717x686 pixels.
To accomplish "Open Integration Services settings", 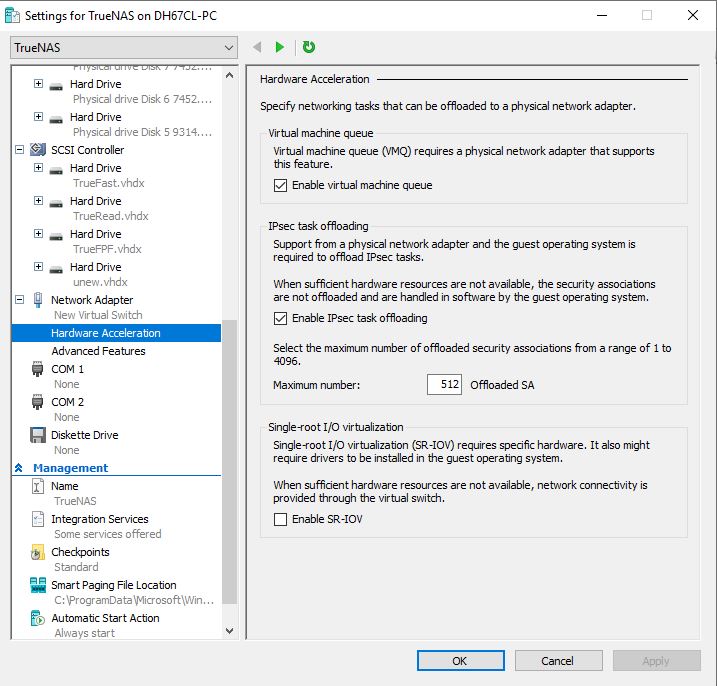I will (99, 519).
